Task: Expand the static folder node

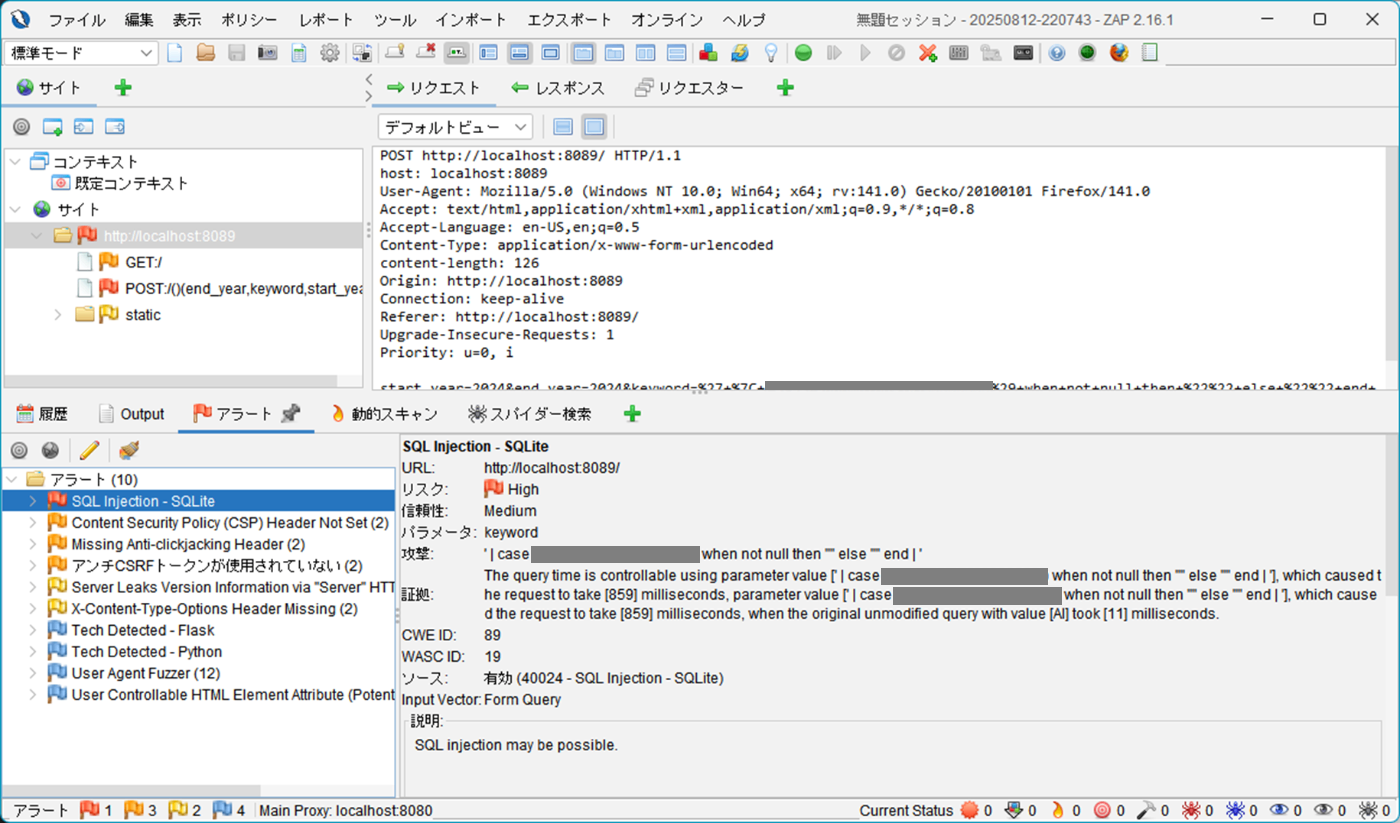Action: 59,314
